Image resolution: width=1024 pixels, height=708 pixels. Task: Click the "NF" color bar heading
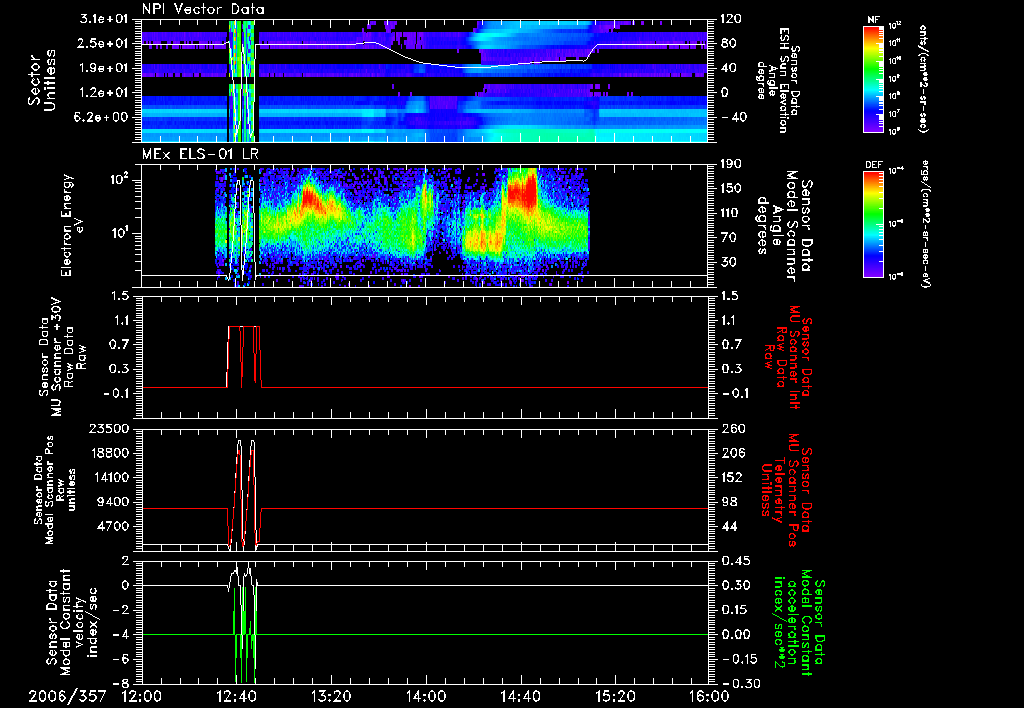873,20
